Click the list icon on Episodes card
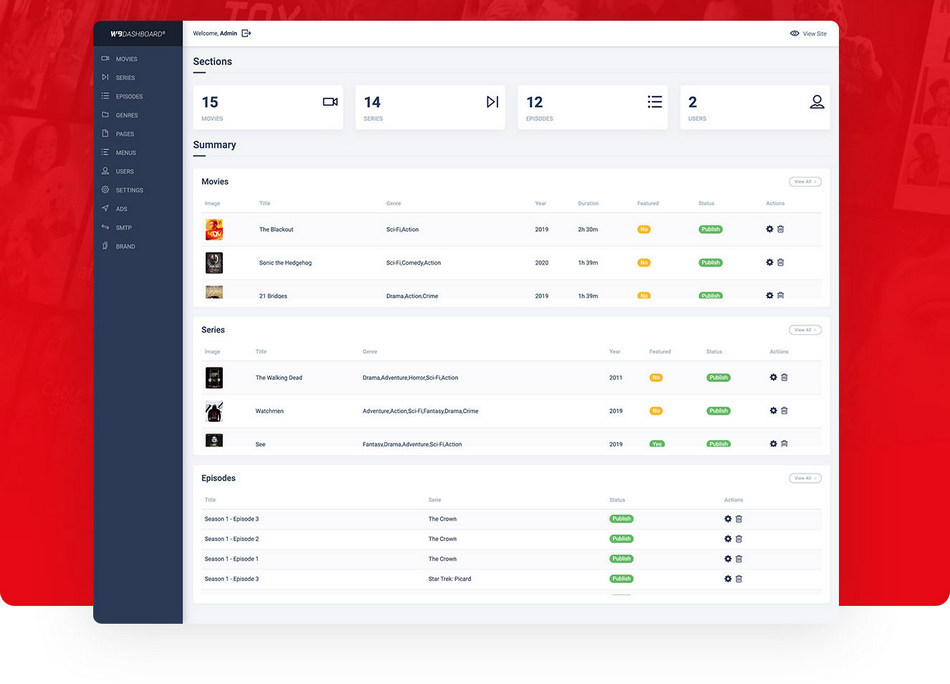 (x=654, y=102)
